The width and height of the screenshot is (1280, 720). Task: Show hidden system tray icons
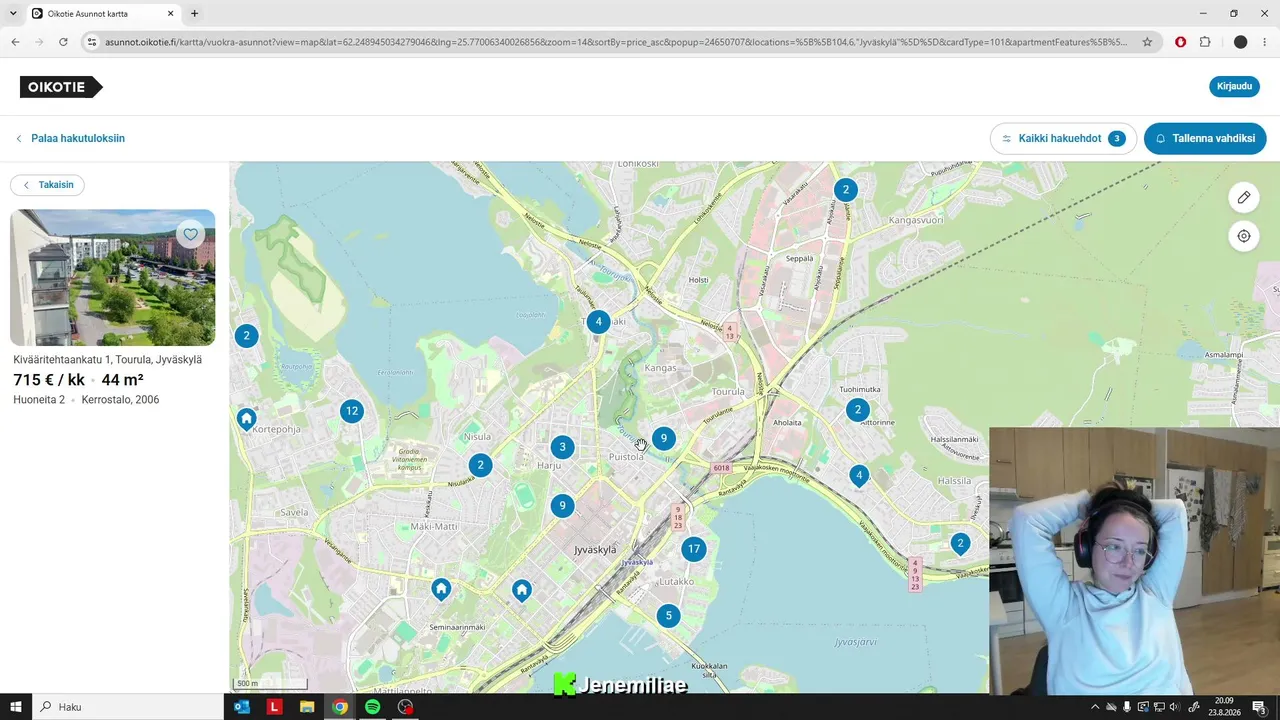[x=1094, y=707]
